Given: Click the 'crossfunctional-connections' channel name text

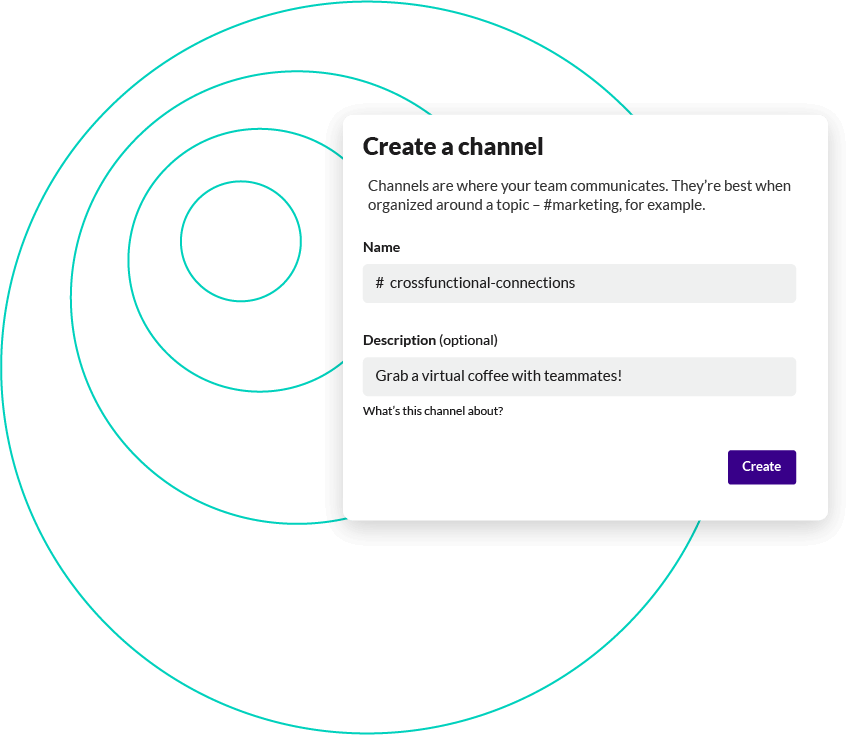Looking at the screenshot, I should (482, 283).
